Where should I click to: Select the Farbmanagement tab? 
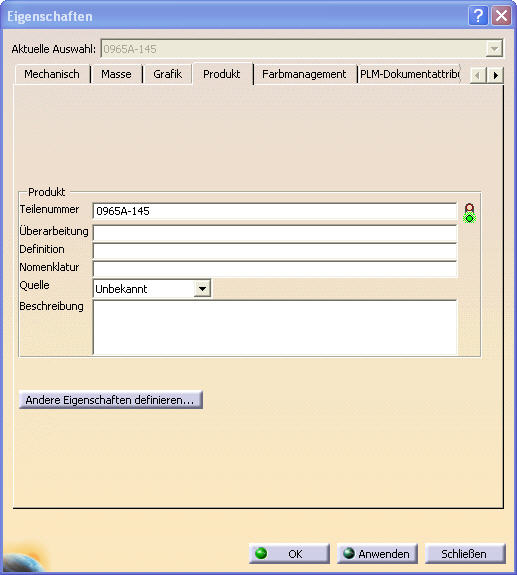pyautogui.click(x=304, y=74)
